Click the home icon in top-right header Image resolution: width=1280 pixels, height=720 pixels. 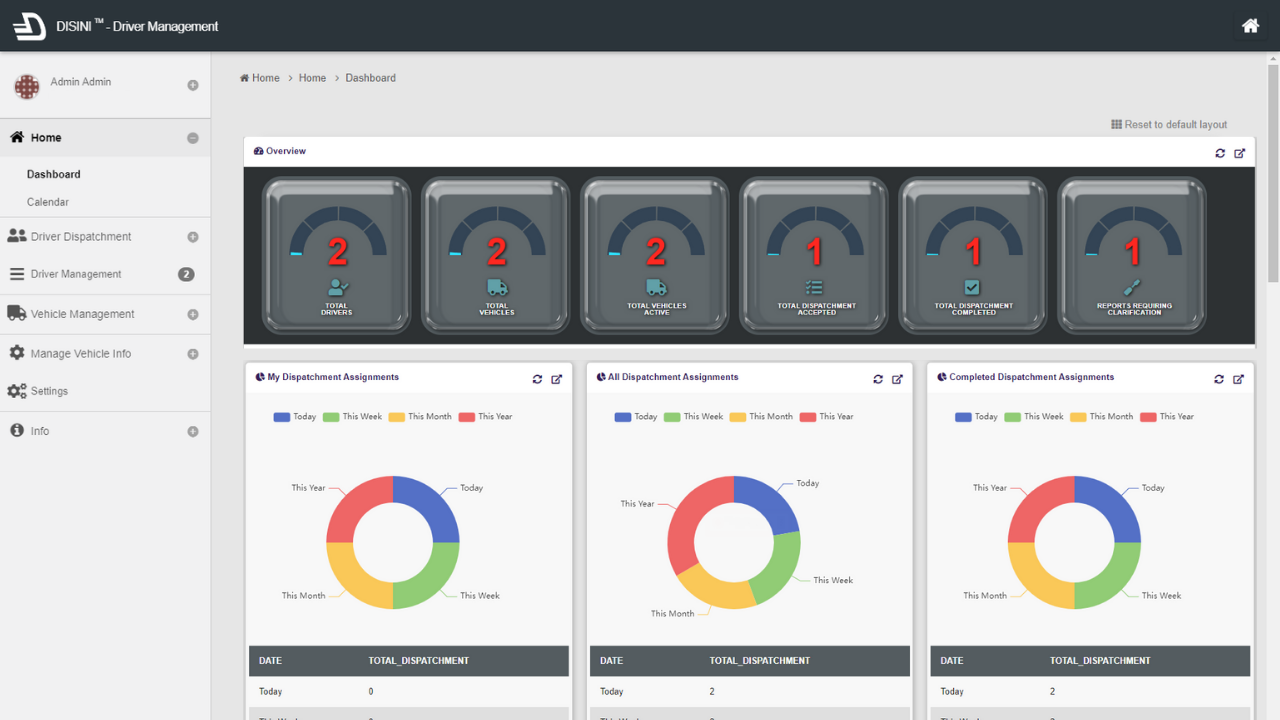[x=1250, y=26]
